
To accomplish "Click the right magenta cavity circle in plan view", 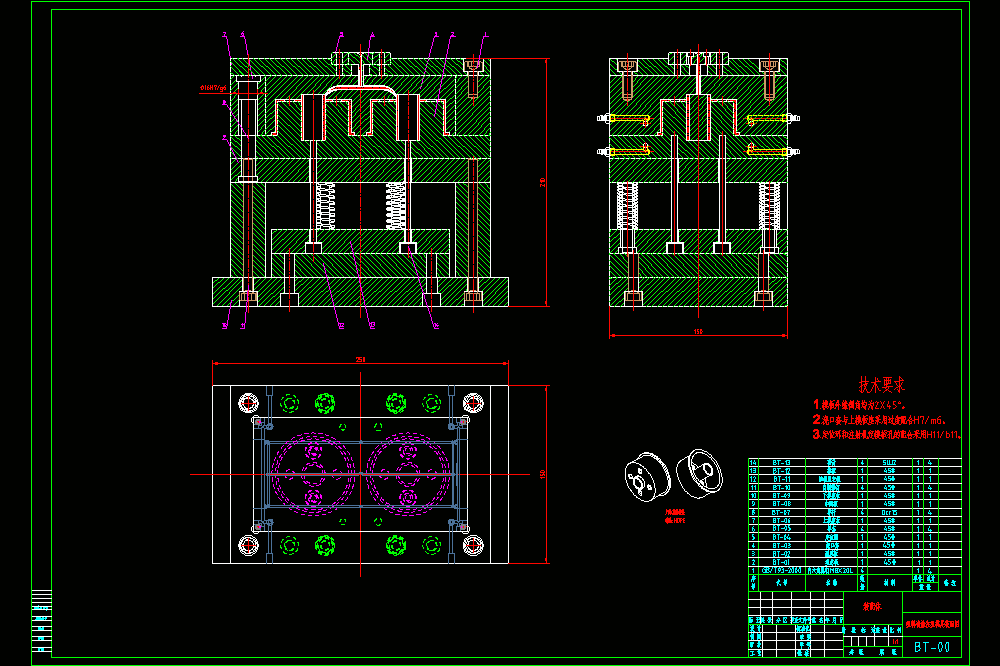I will tap(407, 474).
